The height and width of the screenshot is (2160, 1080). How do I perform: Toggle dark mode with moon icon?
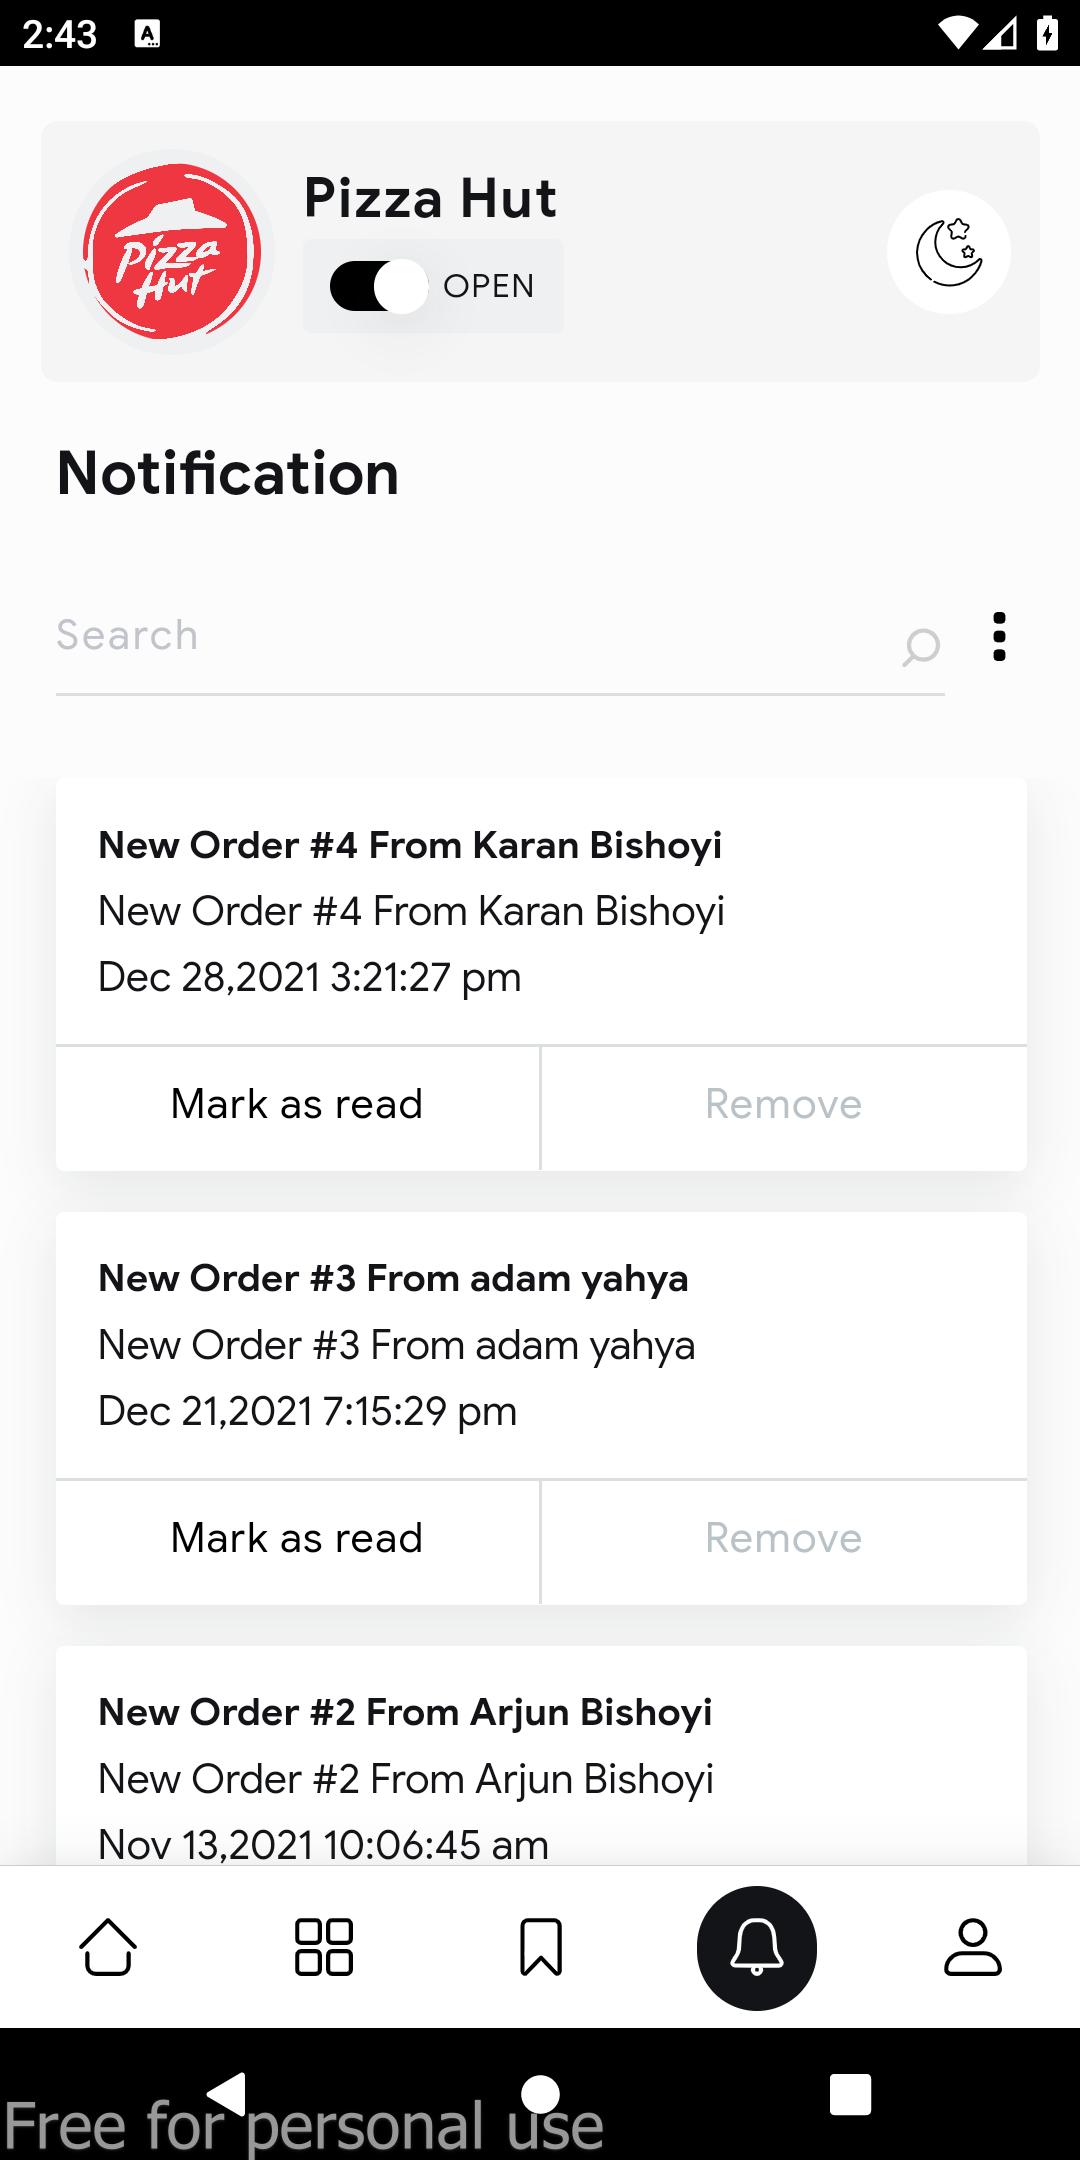tap(948, 252)
